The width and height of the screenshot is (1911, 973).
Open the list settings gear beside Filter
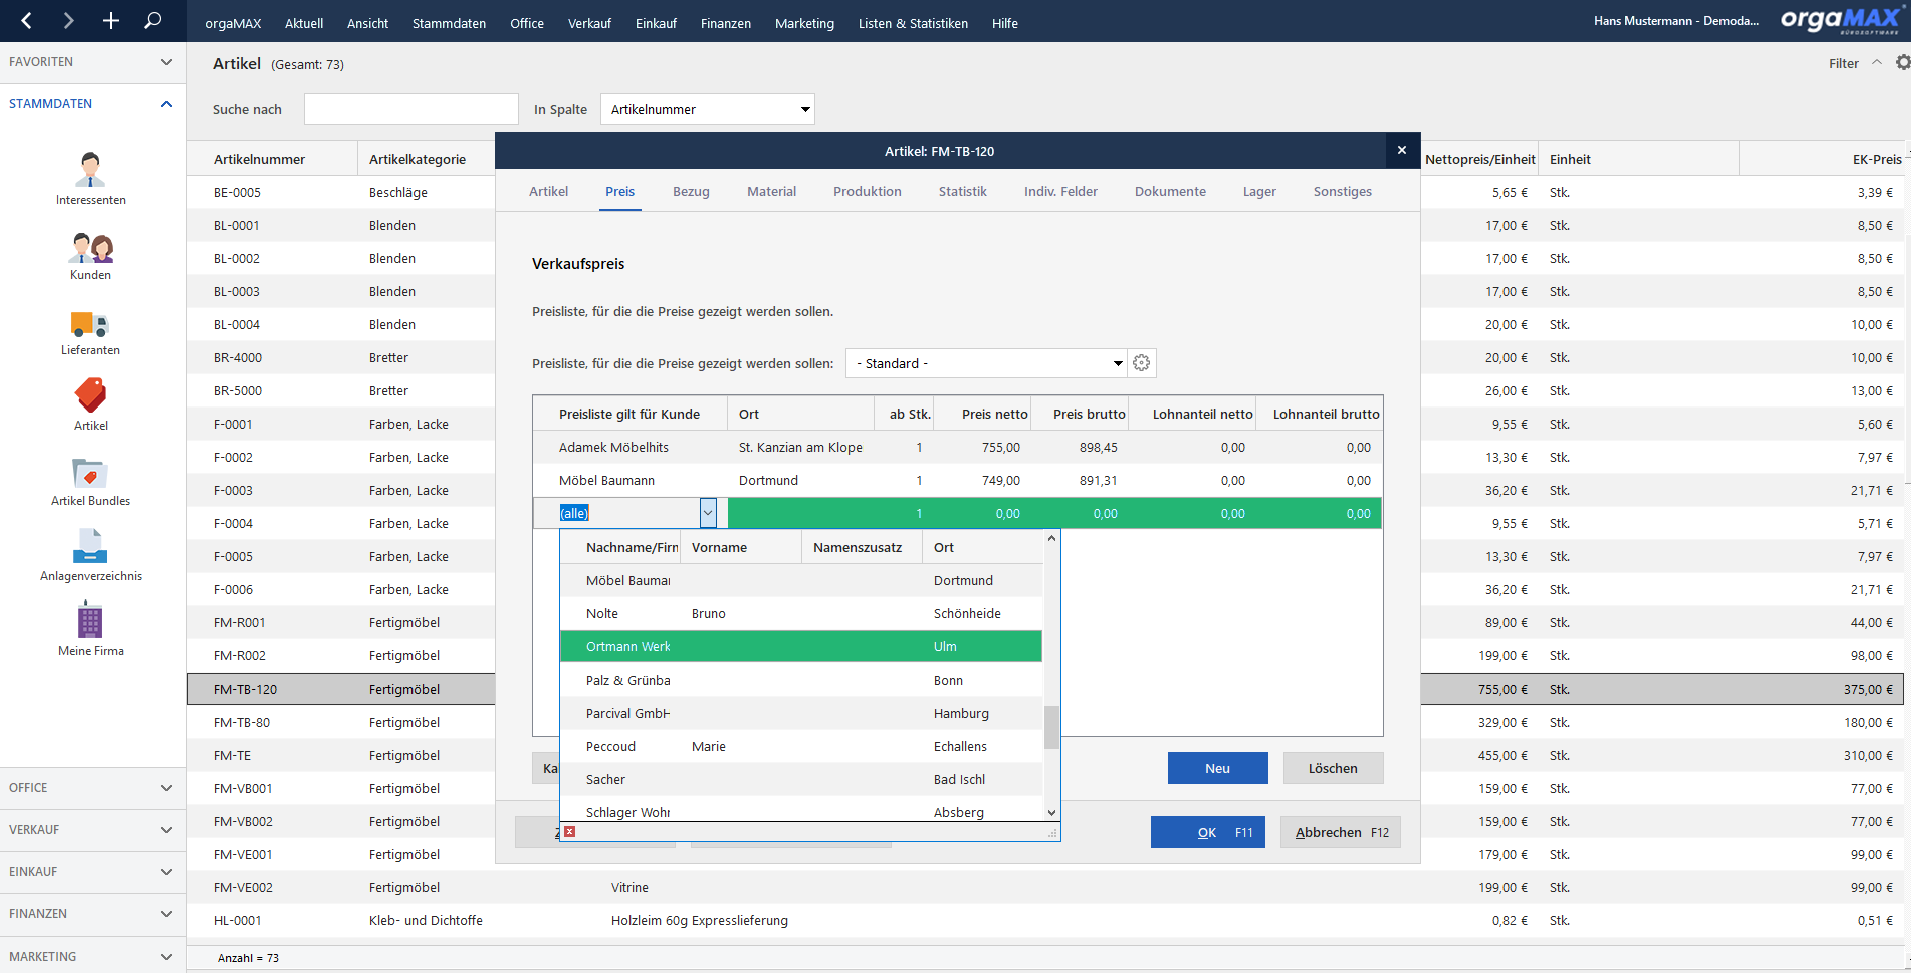coord(1902,62)
